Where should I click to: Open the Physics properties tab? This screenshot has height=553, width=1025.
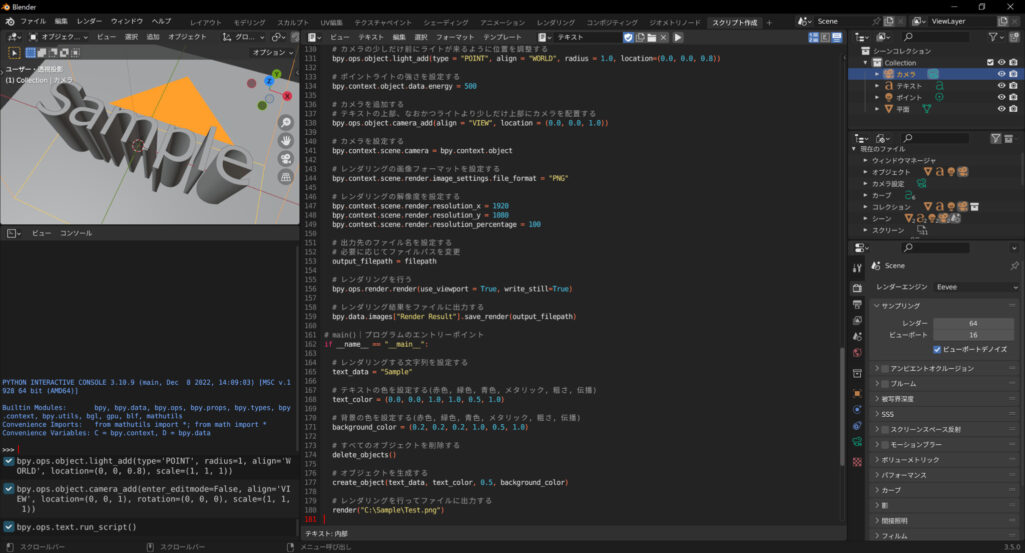coord(857,410)
